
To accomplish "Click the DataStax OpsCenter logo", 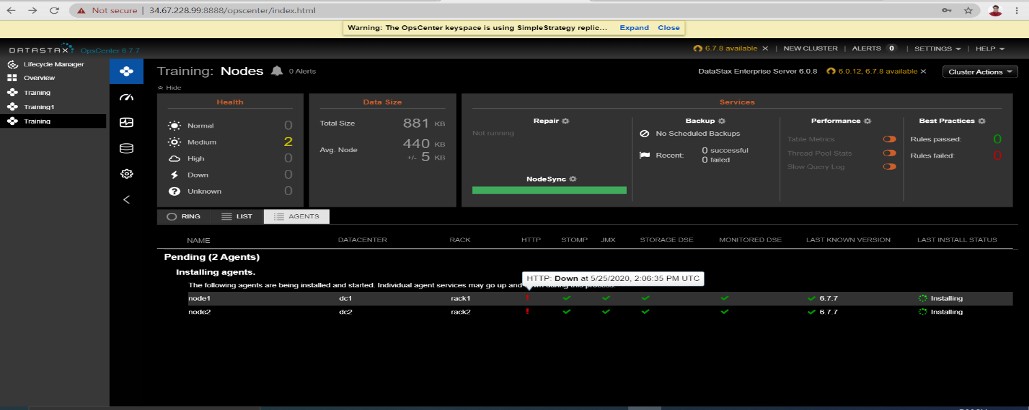I will 74,51.
